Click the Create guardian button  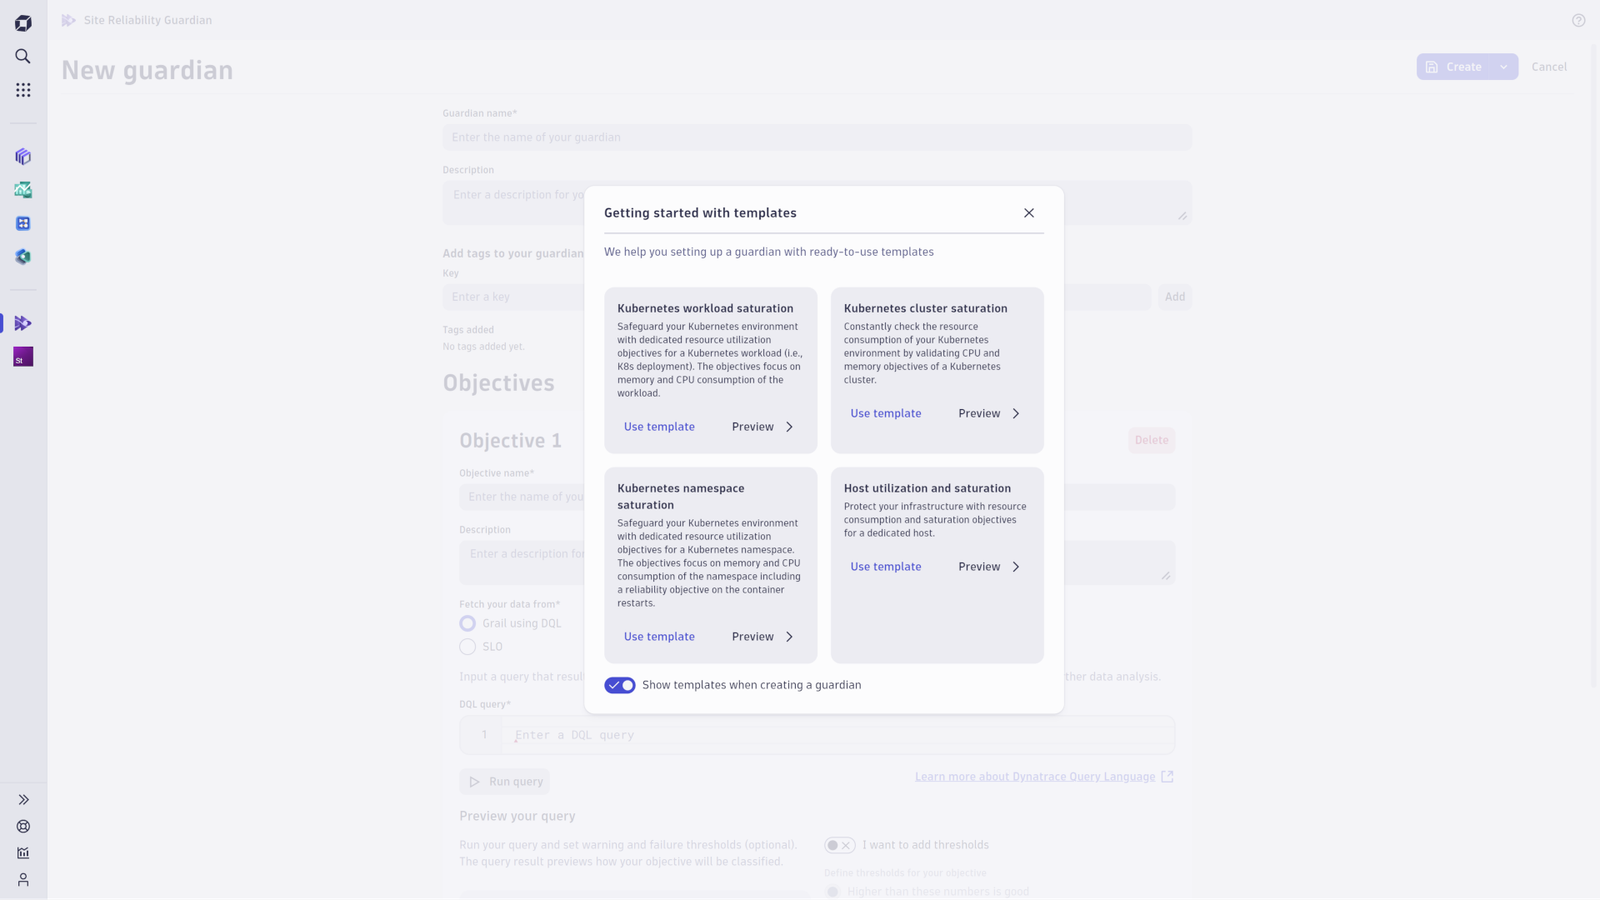pos(1454,67)
